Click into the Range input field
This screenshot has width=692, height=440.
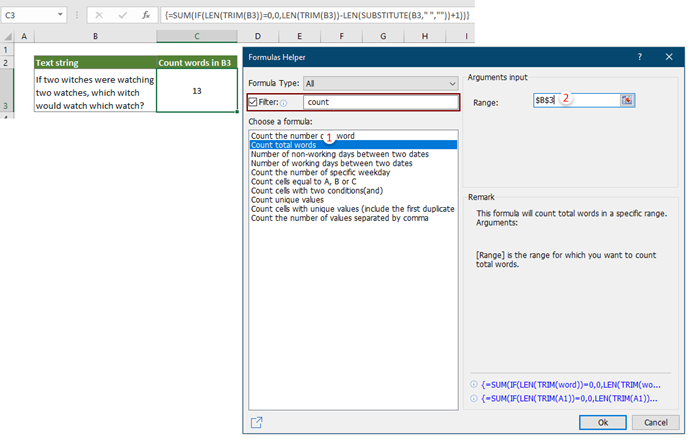pos(575,100)
